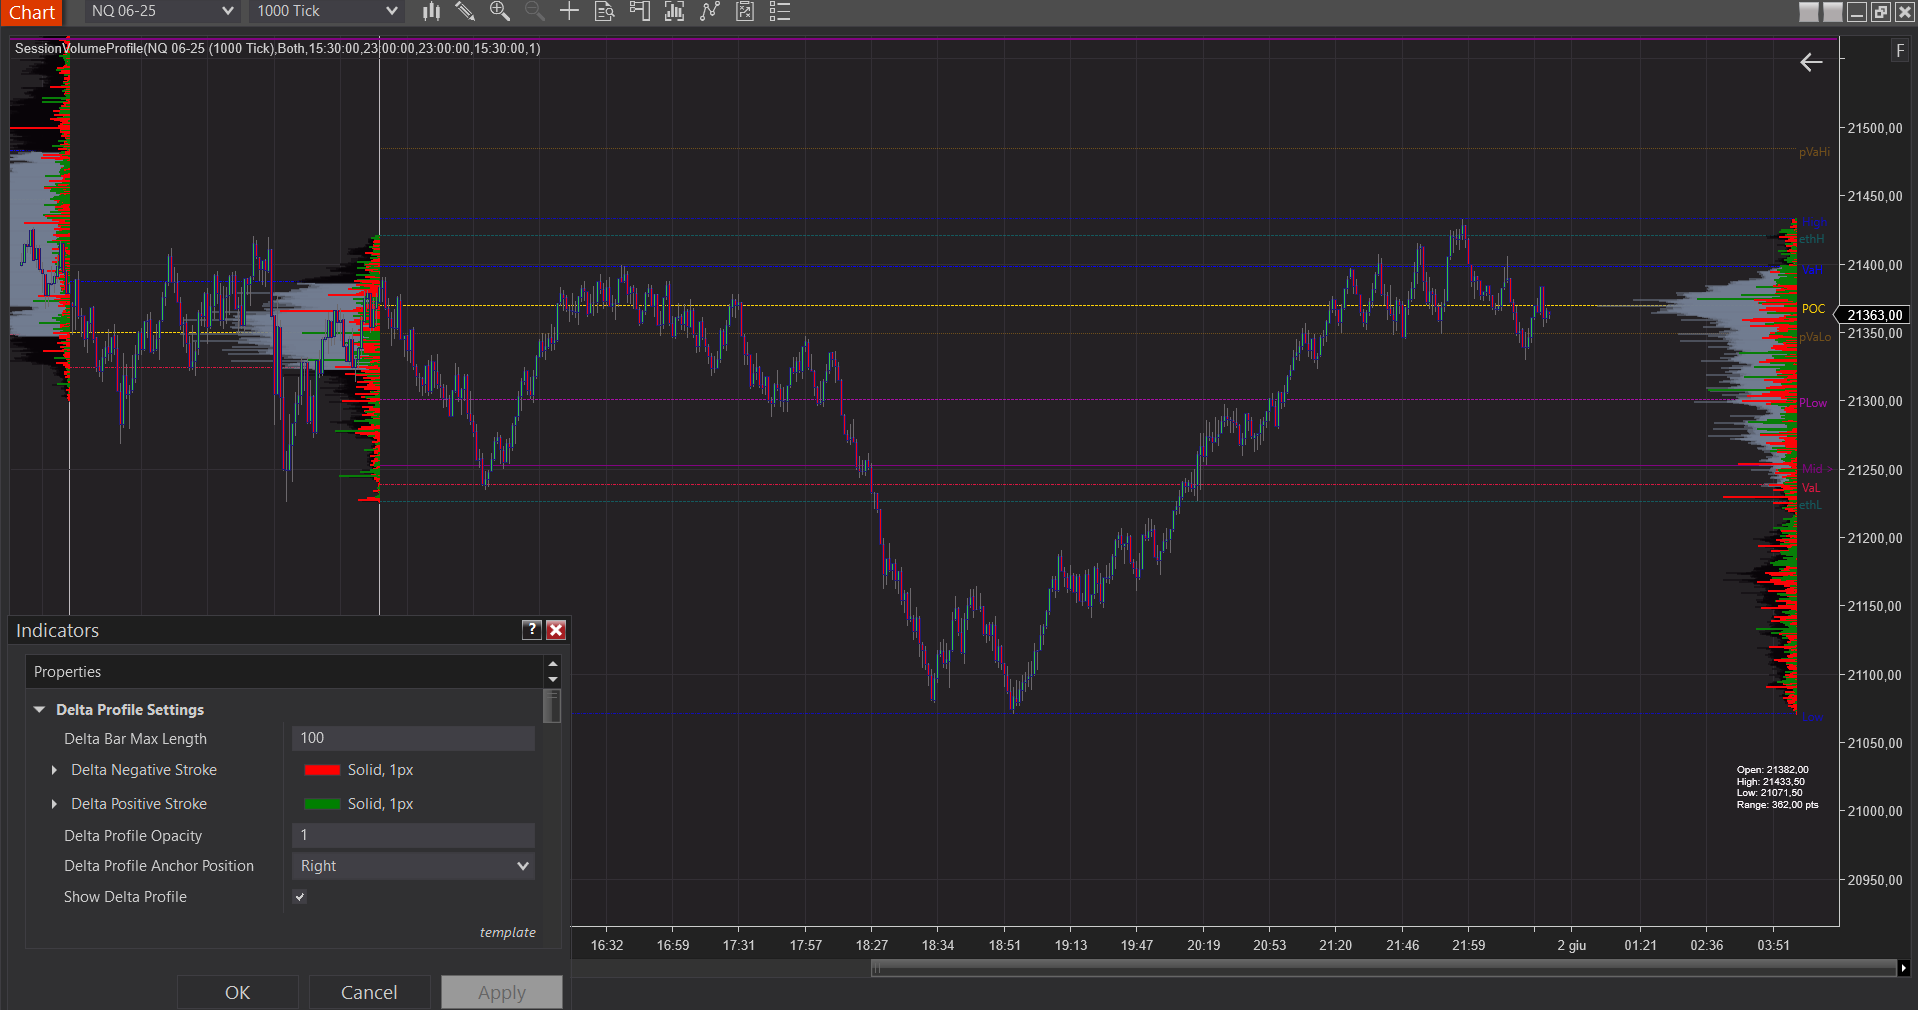Select the polyline drawing toolbar icon
Screen dimensions: 1918x1010
[710, 12]
